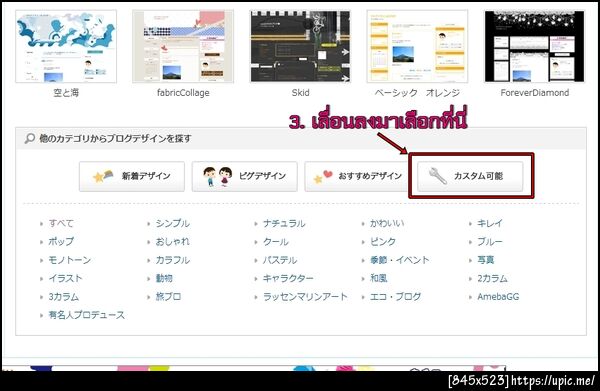600x391 pixels.
Task: Open the すべて category link
Action: [x=61, y=223]
